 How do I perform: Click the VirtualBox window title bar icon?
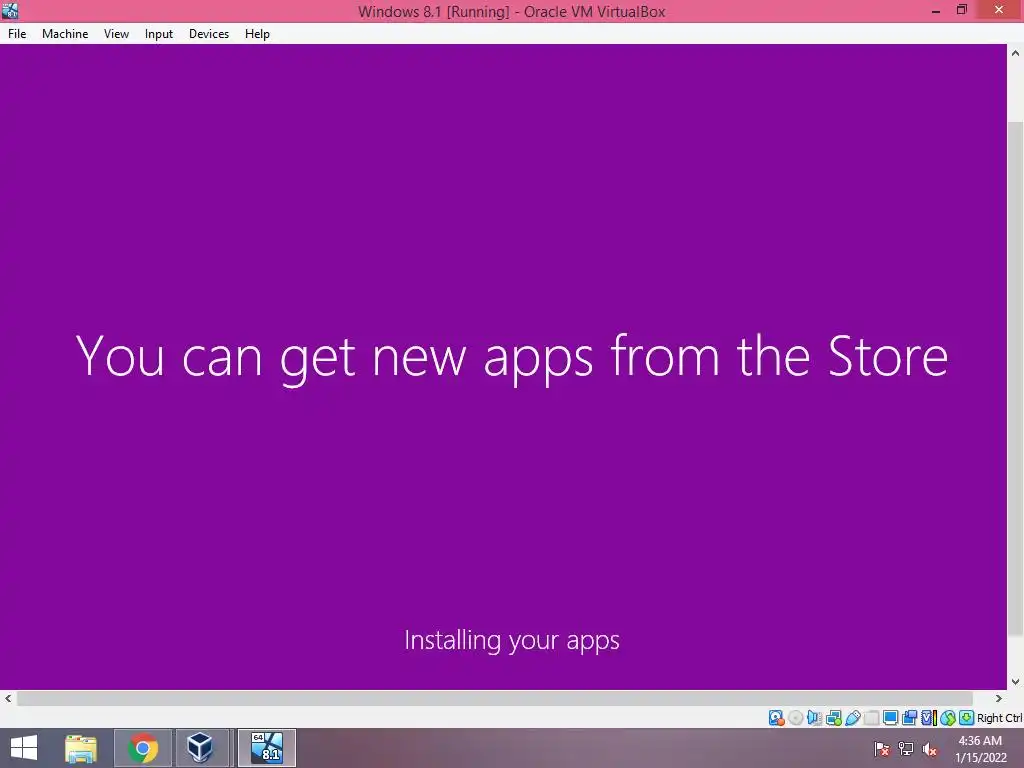coord(10,11)
